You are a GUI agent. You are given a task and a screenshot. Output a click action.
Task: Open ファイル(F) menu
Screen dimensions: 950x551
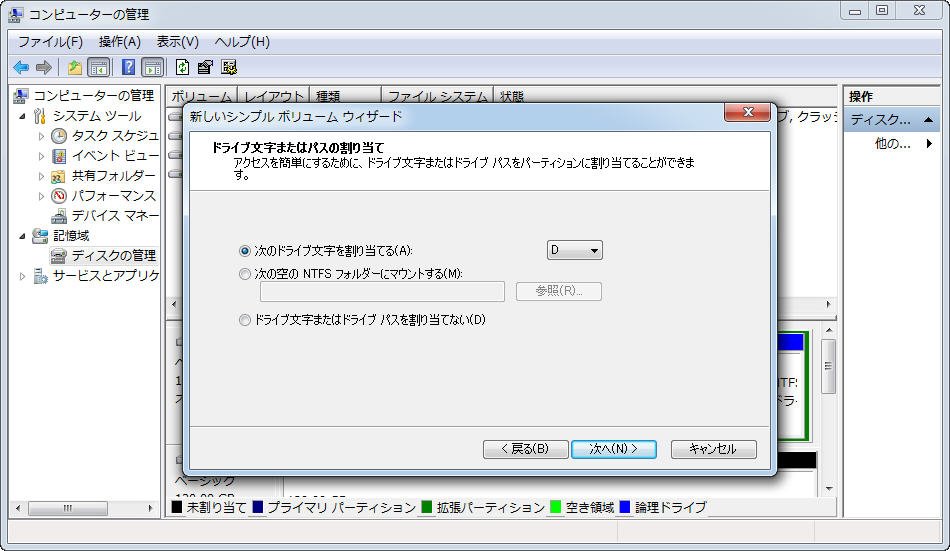(50, 42)
